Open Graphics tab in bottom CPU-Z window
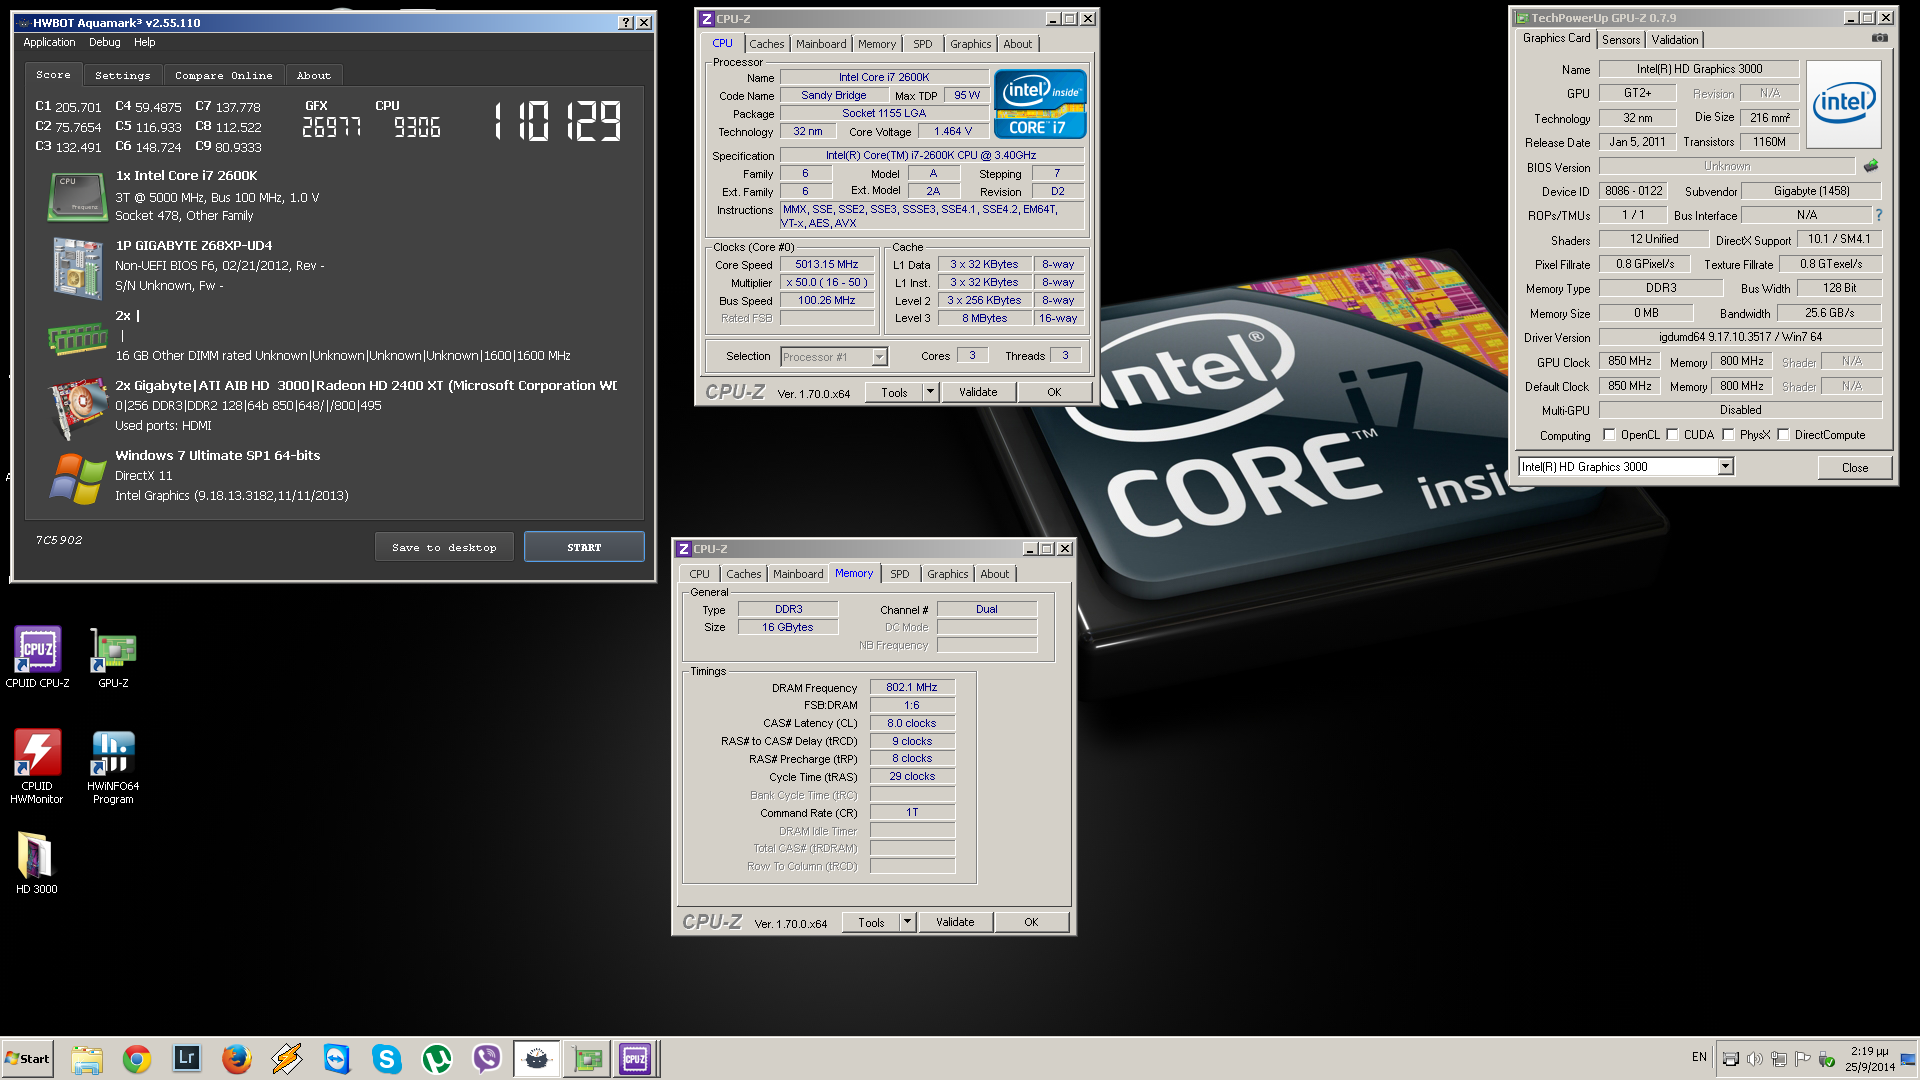1920x1080 pixels. 948,574
